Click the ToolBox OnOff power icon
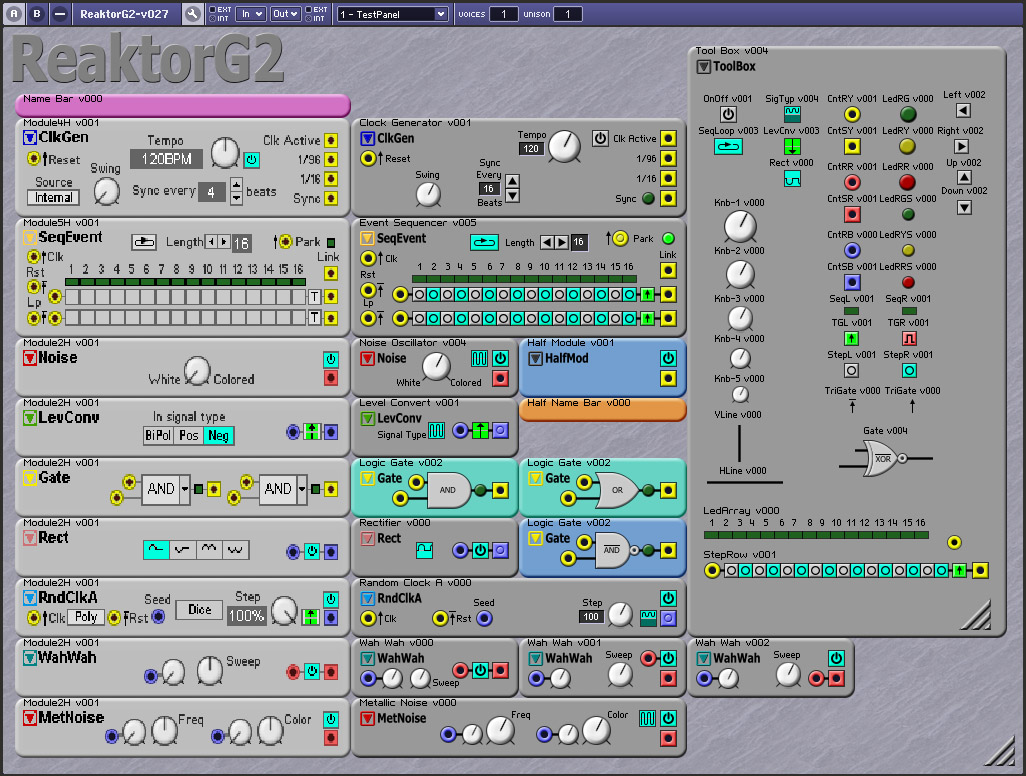The image size is (1026, 776). [x=728, y=115]
